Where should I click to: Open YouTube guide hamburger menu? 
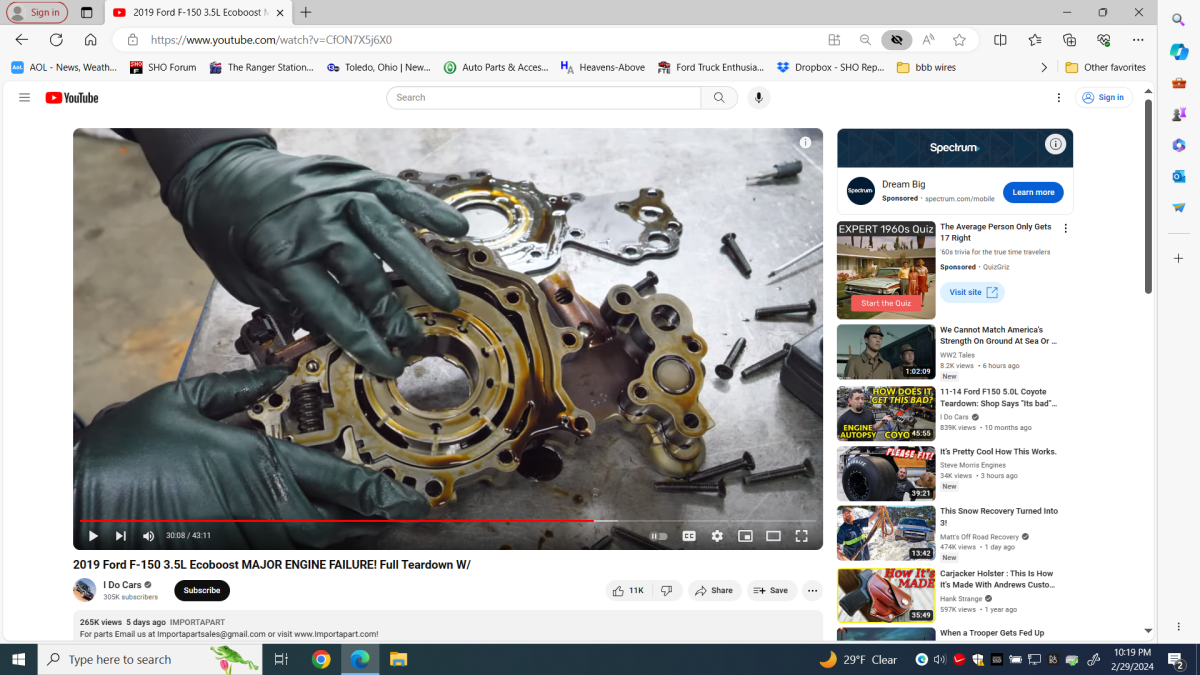pos(24,98)
